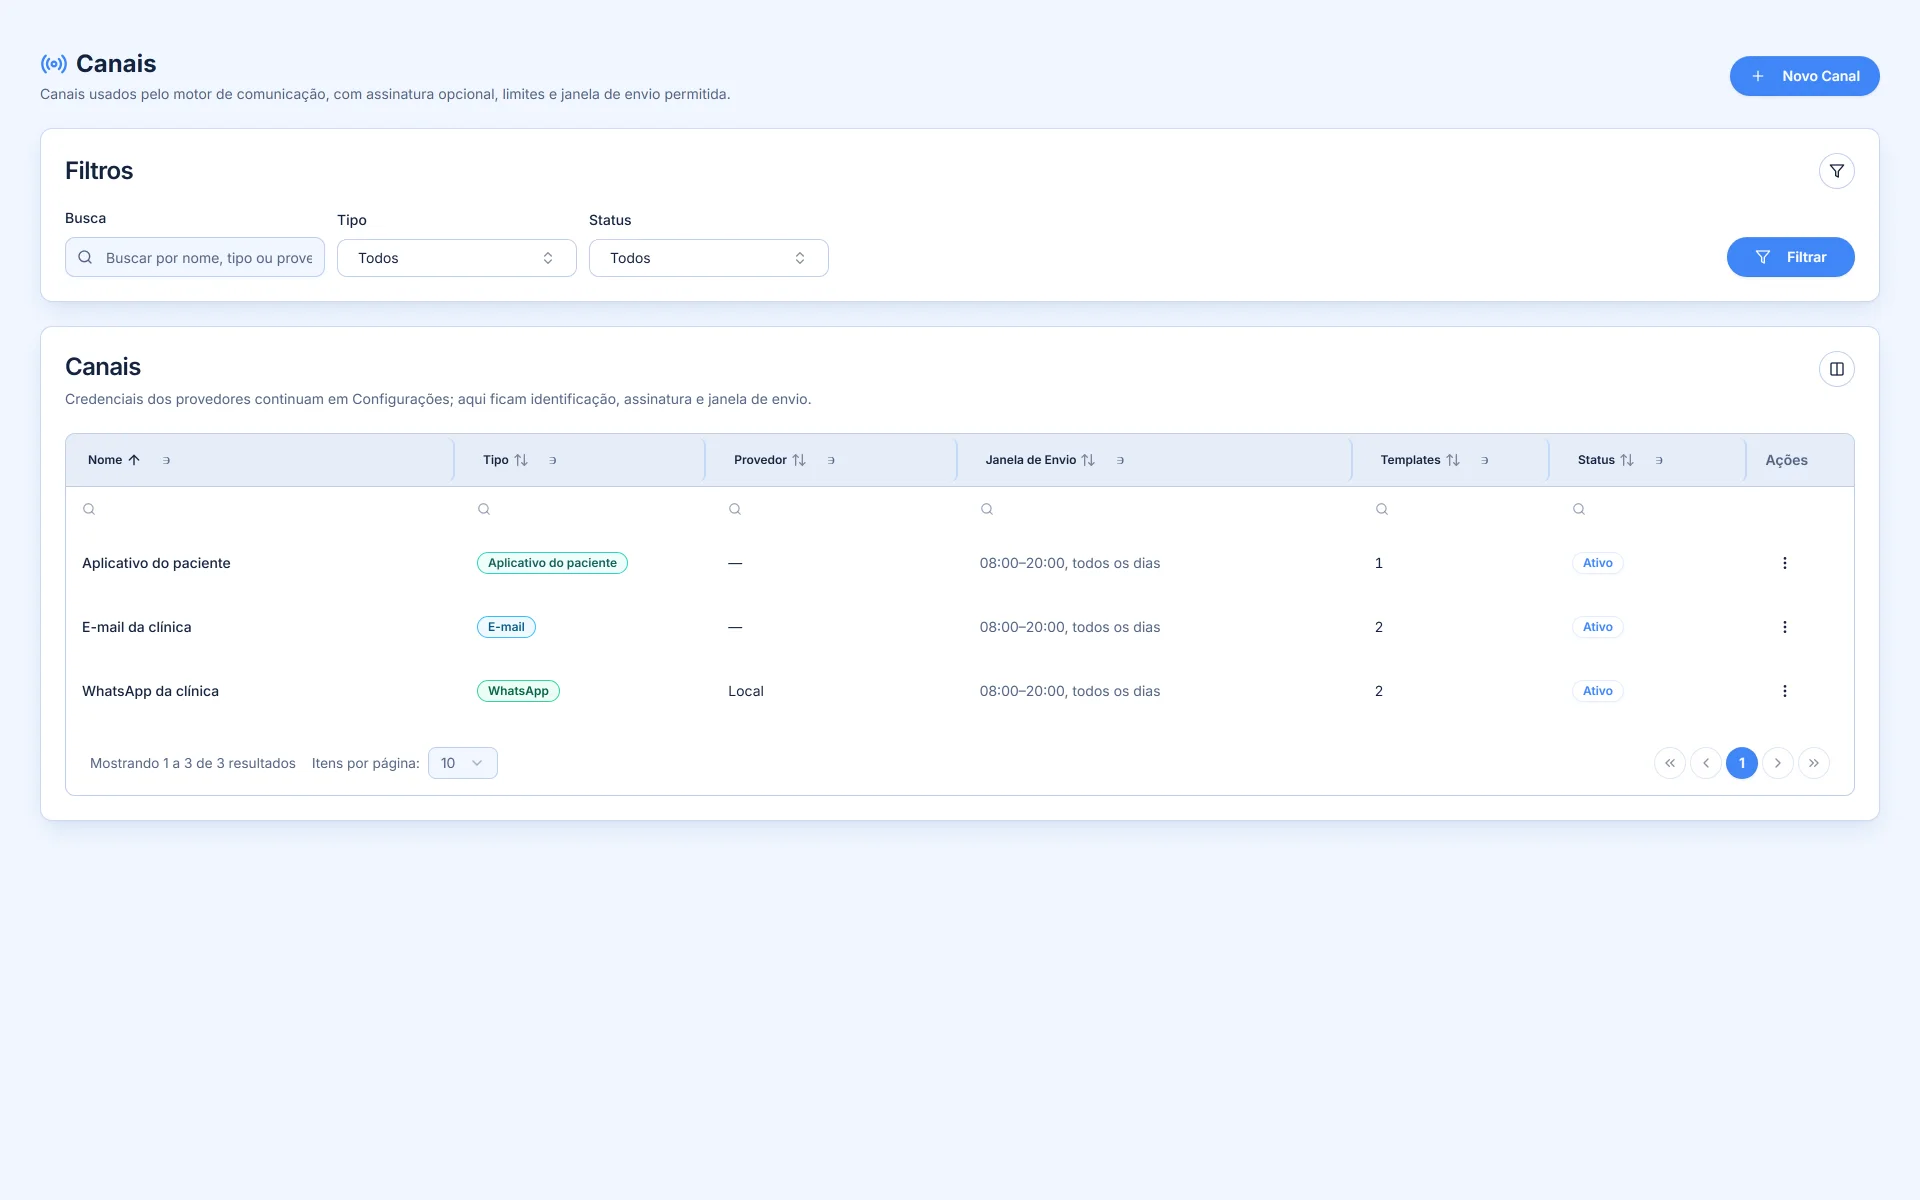
Task: Open actions menu for E-mail da clínica
Action: point(1784,627)
